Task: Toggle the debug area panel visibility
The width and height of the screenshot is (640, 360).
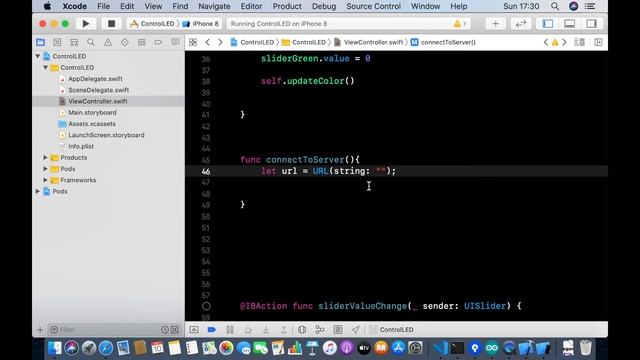Action: (x=570, y=24)
